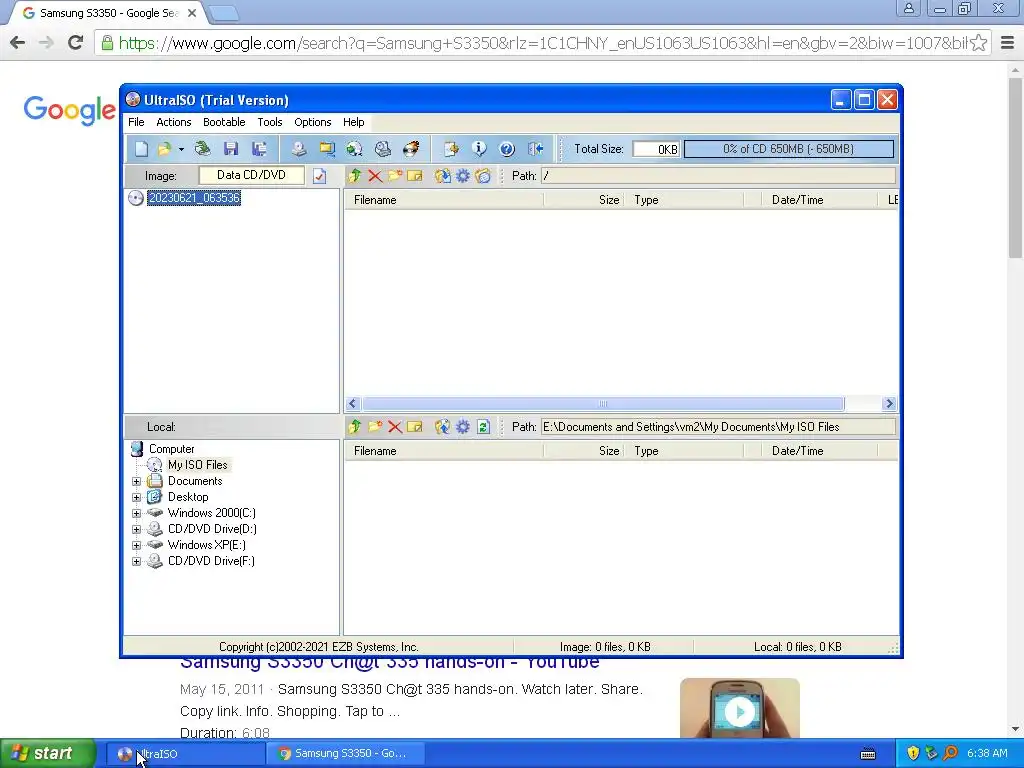Click the folder-disc icon after the image gear
The image size is (1024, 768).
pos(483,175)
